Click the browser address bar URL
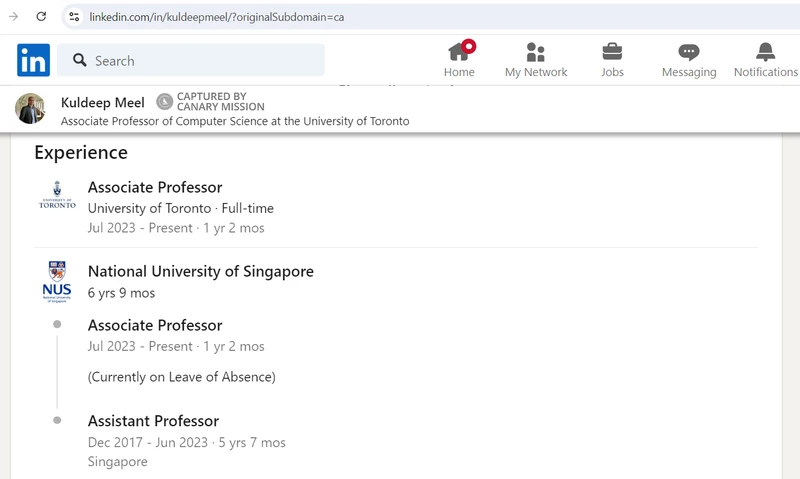800x479 pixels. tap(216, 17)
